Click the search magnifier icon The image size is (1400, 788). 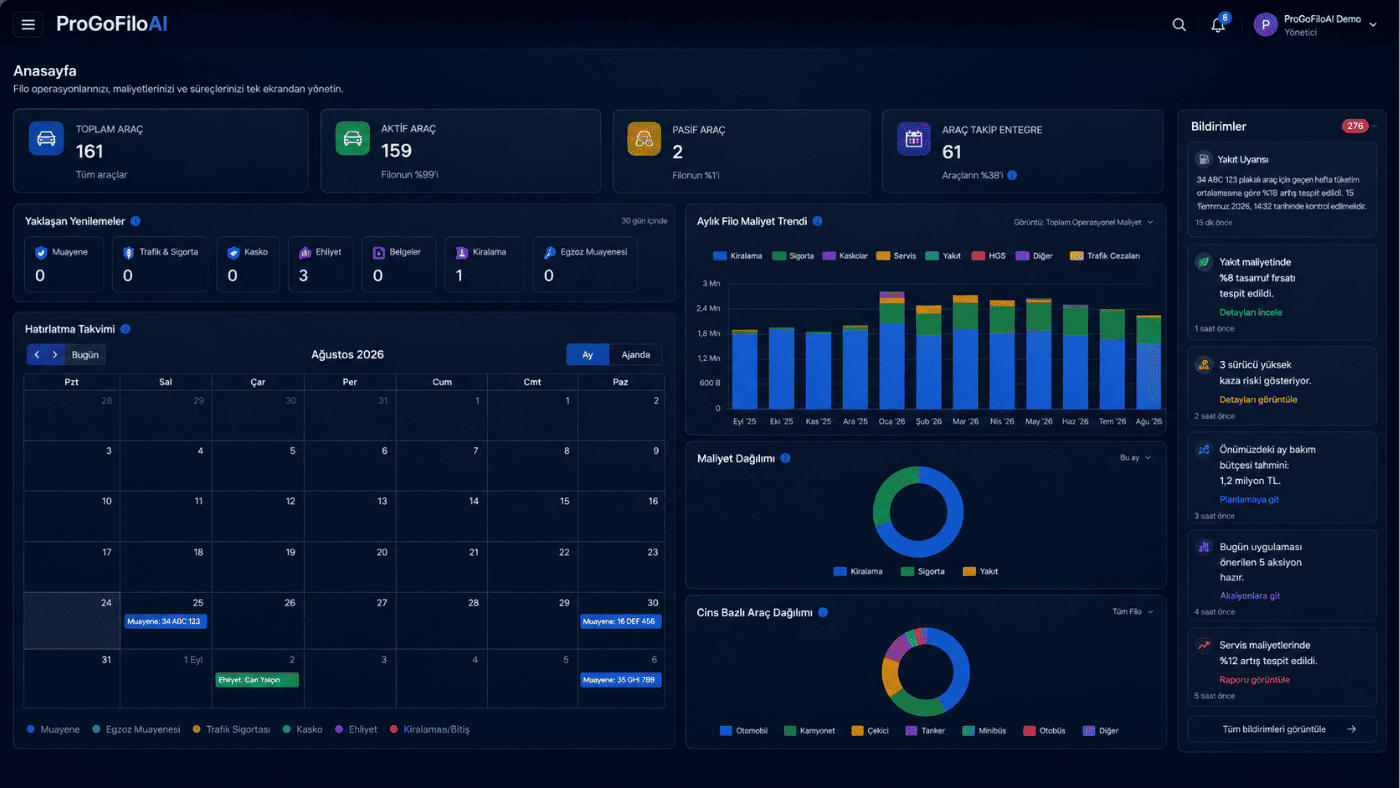pyautogui.click(x=1179, y=25)
